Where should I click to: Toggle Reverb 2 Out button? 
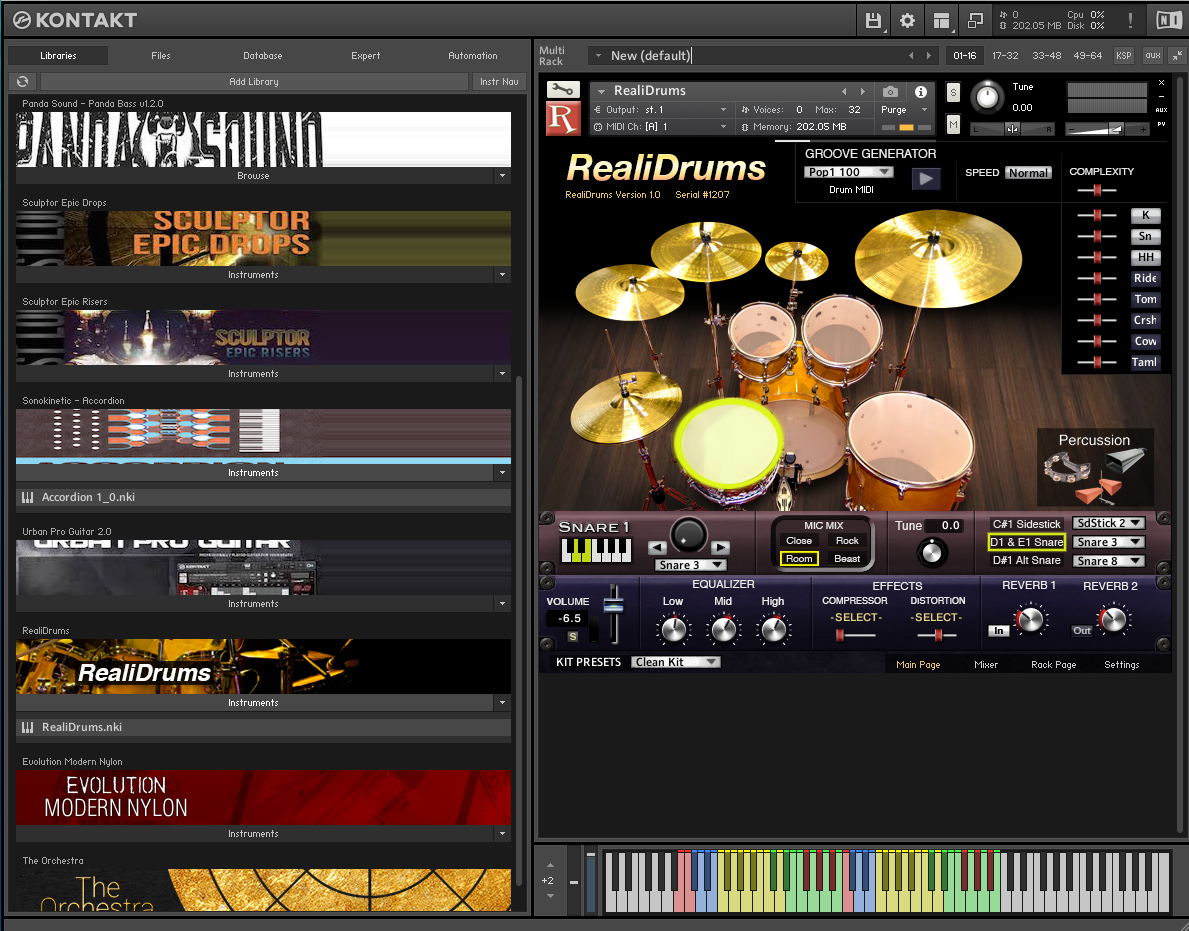coord(1082,630)
